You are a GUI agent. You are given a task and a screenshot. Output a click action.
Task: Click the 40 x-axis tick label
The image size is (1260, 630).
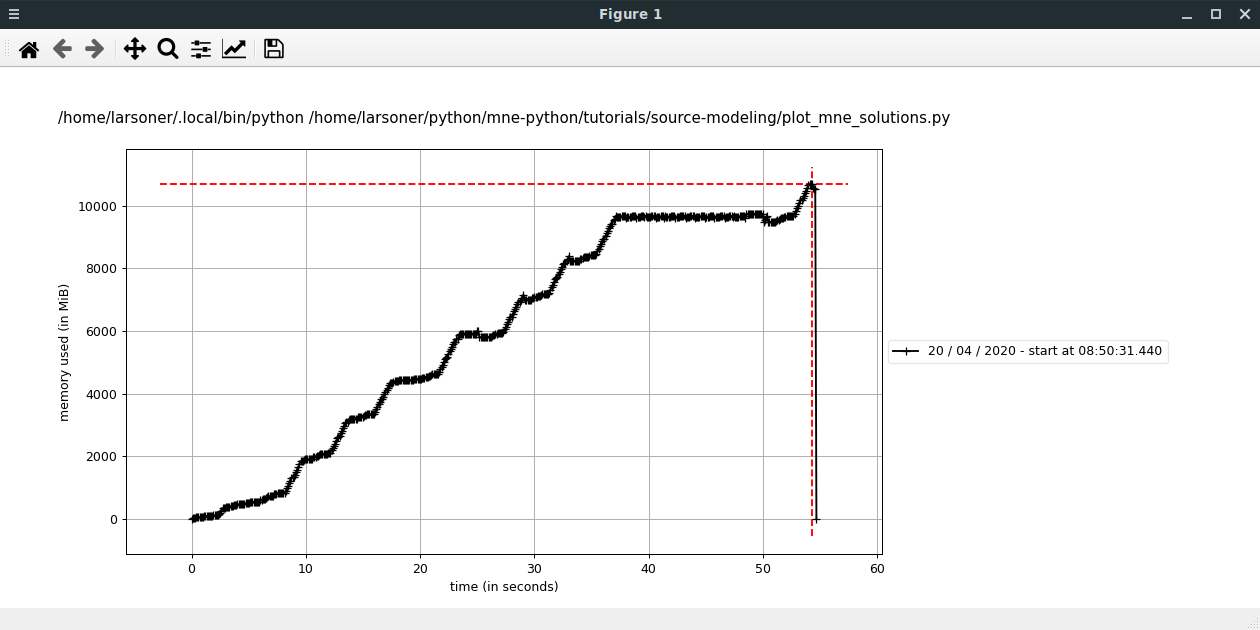pyautogui.click(x=649, y=568)
